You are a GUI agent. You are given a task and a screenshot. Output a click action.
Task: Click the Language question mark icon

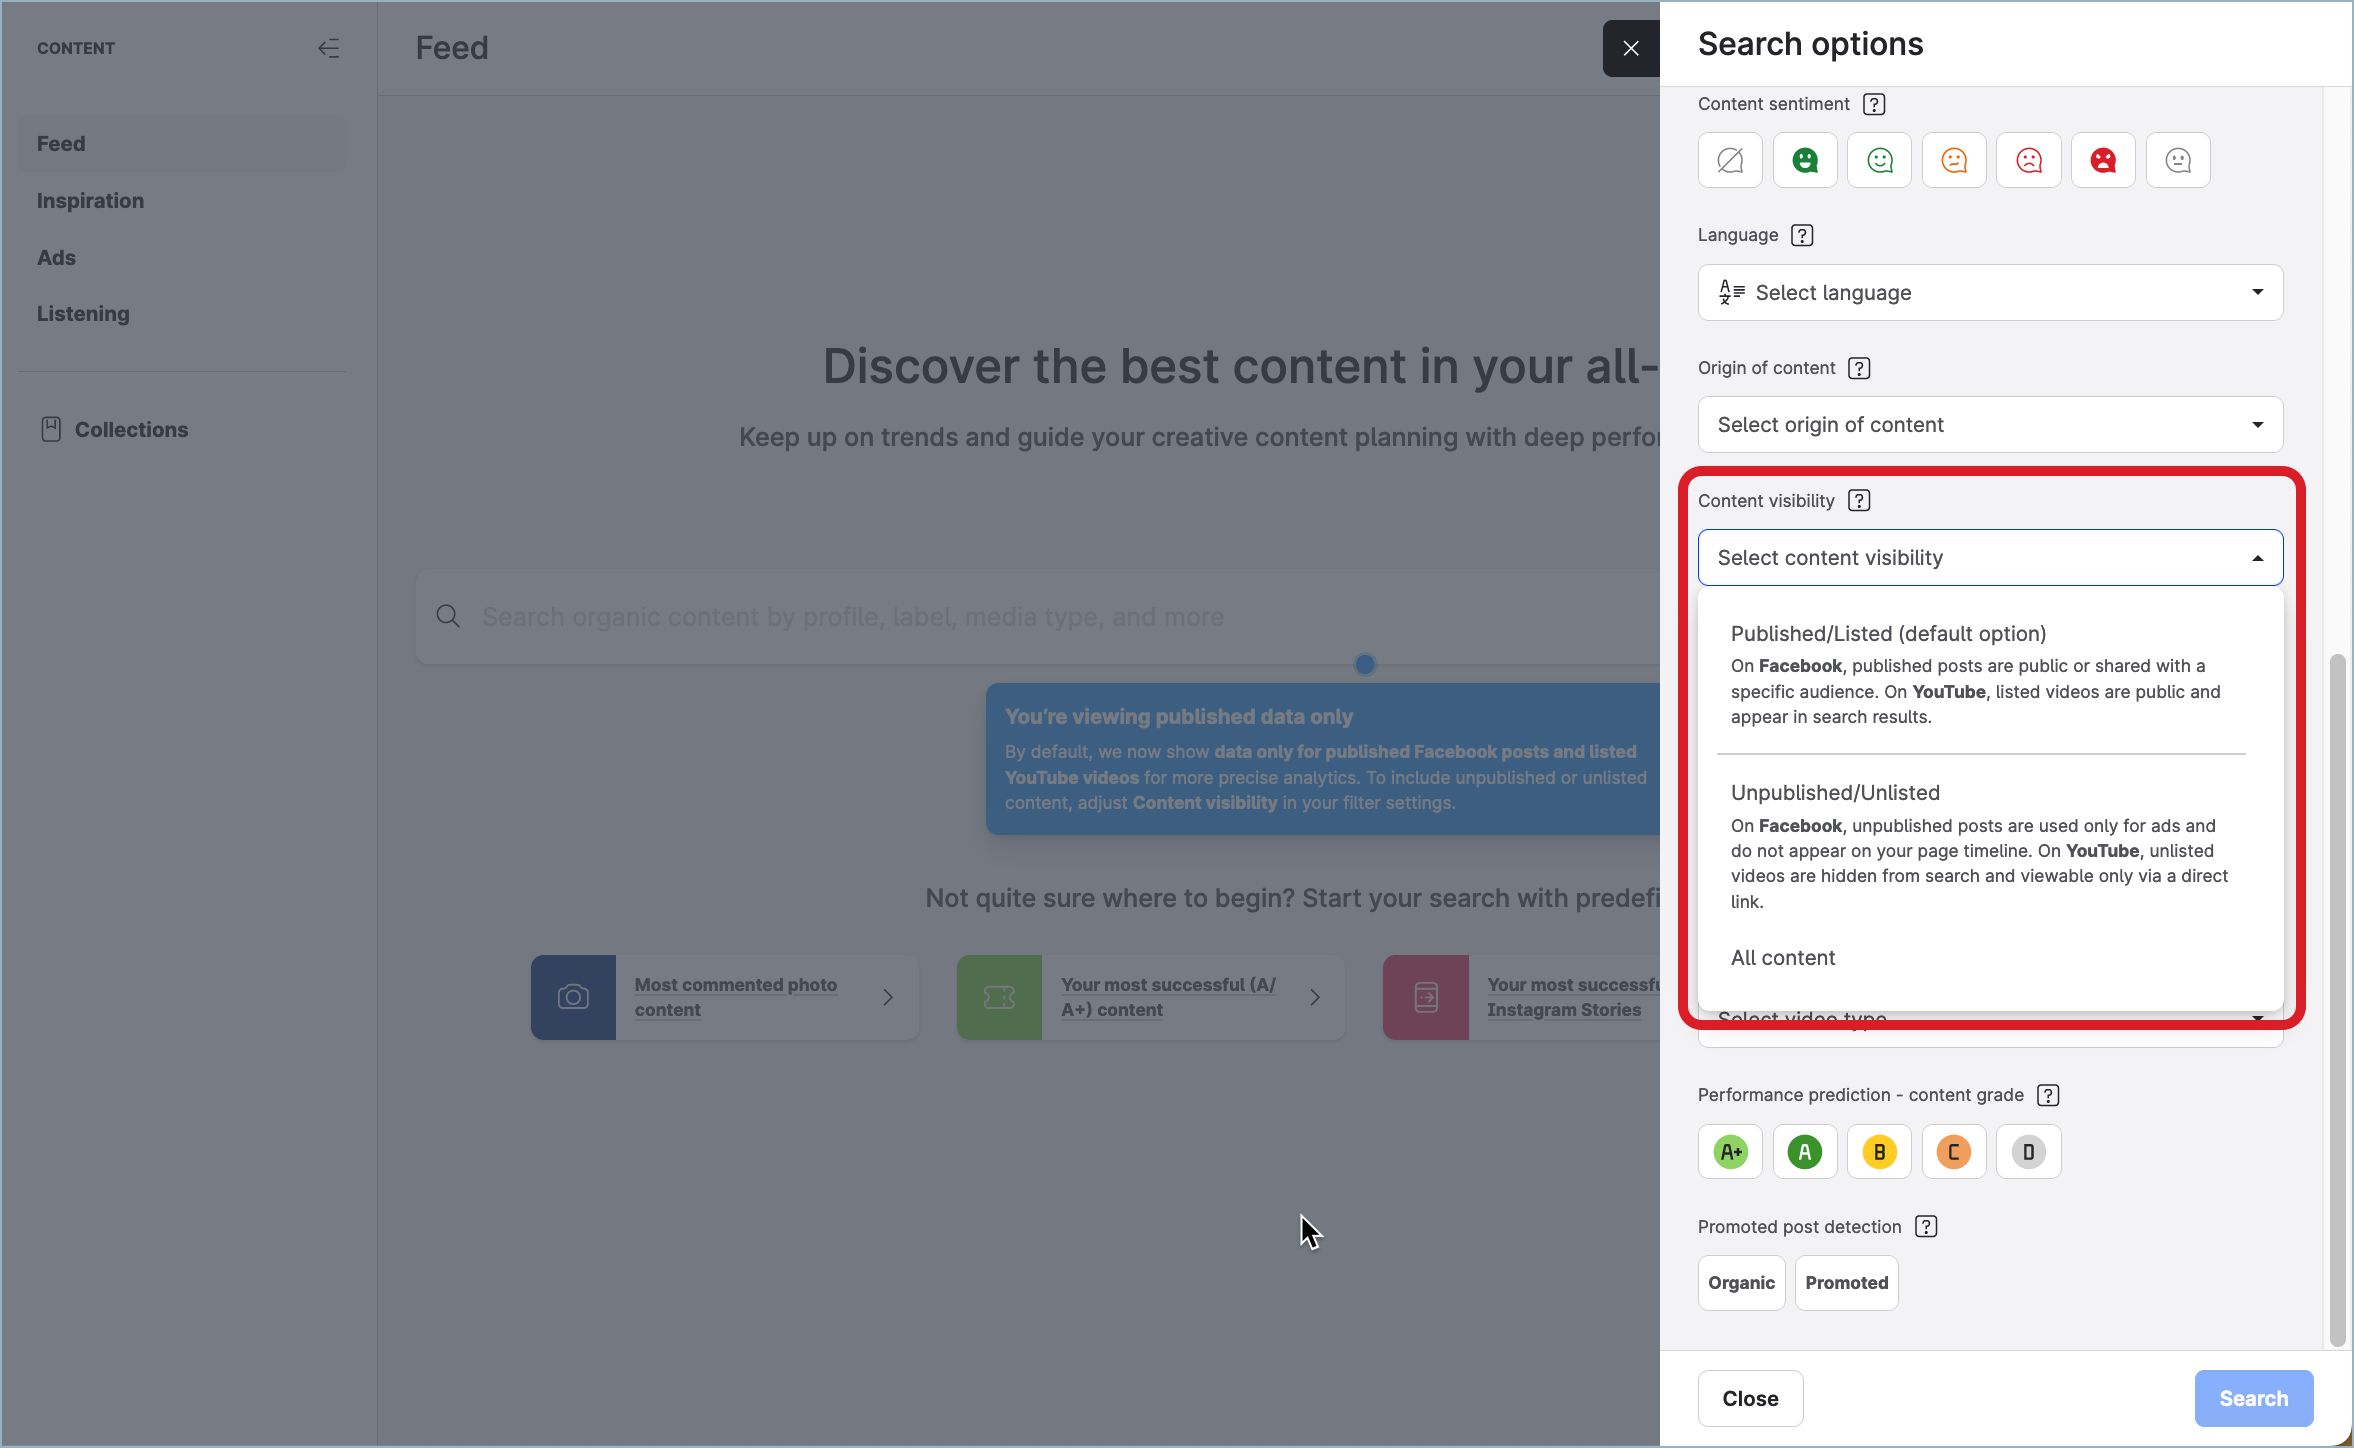click(x=1801, y=234)
